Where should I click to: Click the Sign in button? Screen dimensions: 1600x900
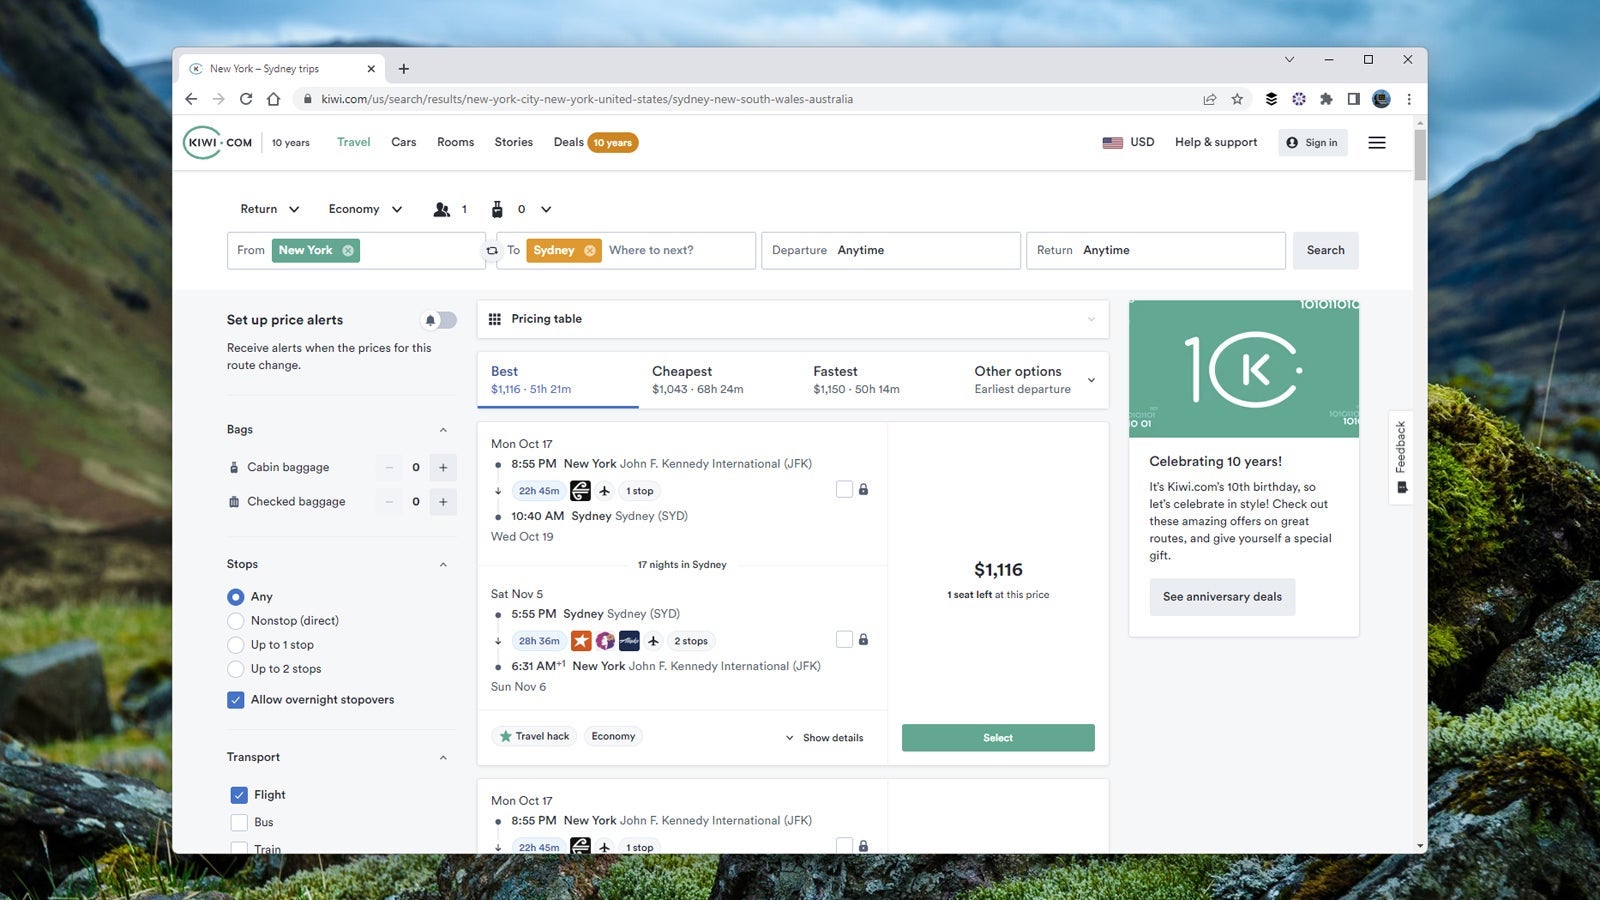[1312, 143]
